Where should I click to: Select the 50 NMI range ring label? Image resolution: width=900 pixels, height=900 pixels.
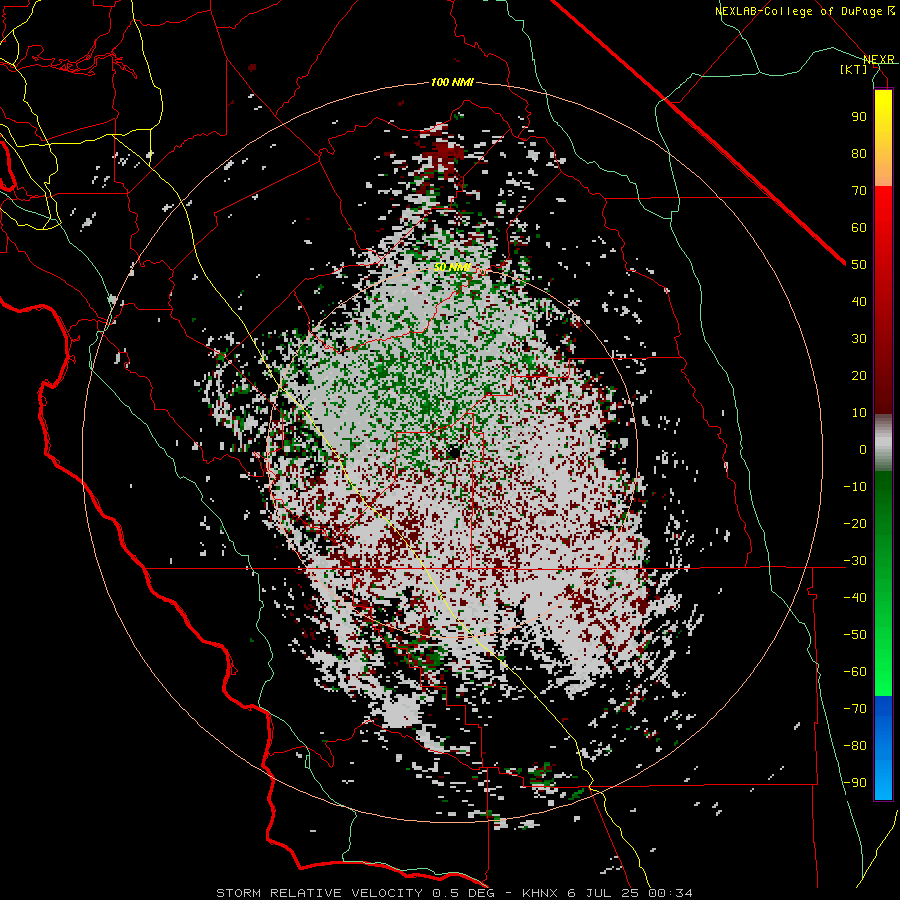(452, 267)
